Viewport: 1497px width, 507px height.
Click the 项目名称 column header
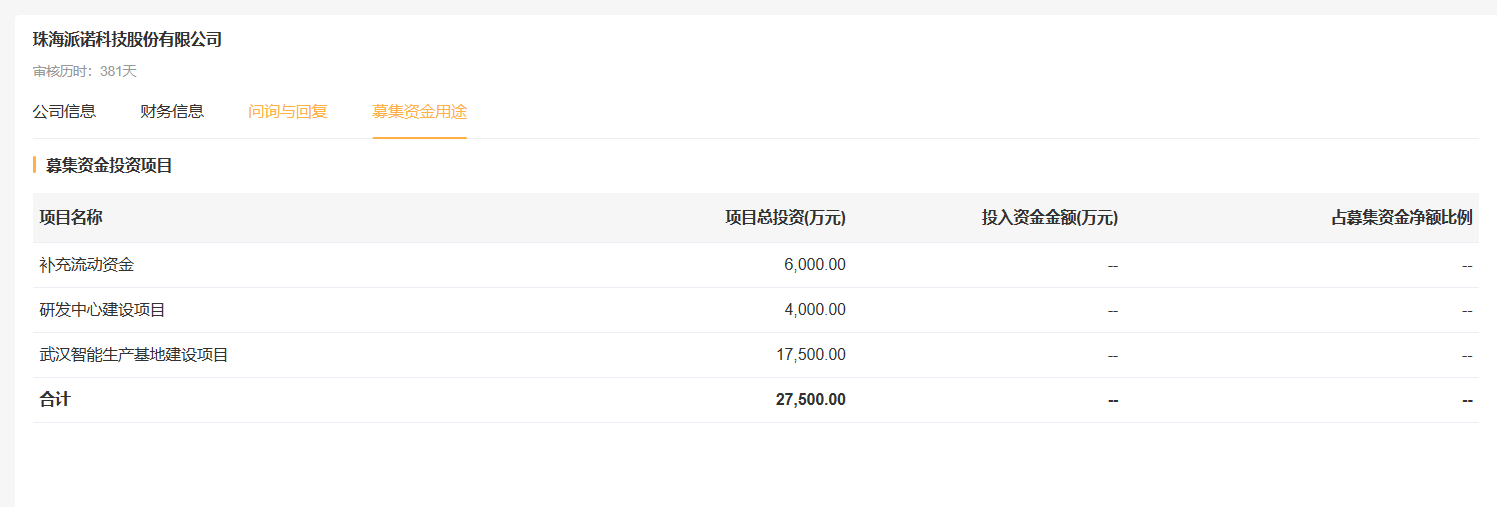click(71, 217)
